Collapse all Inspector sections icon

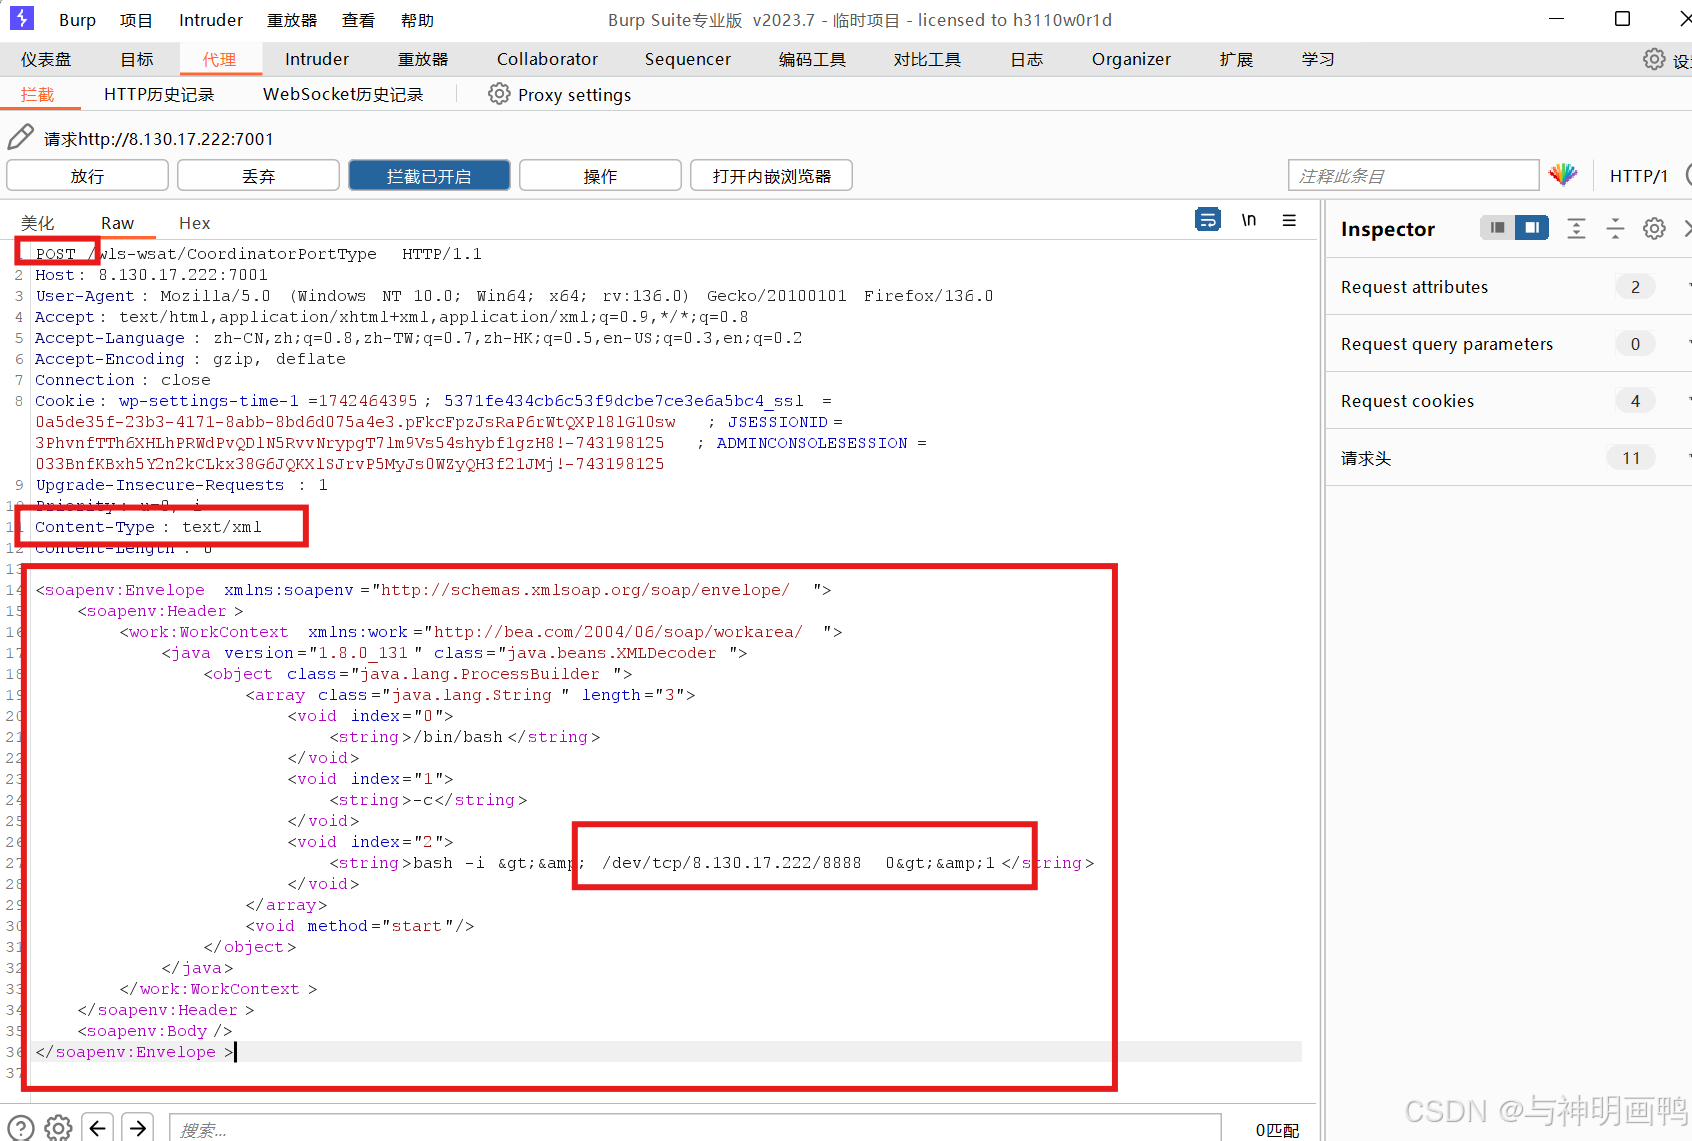[x=1615, y=228]
